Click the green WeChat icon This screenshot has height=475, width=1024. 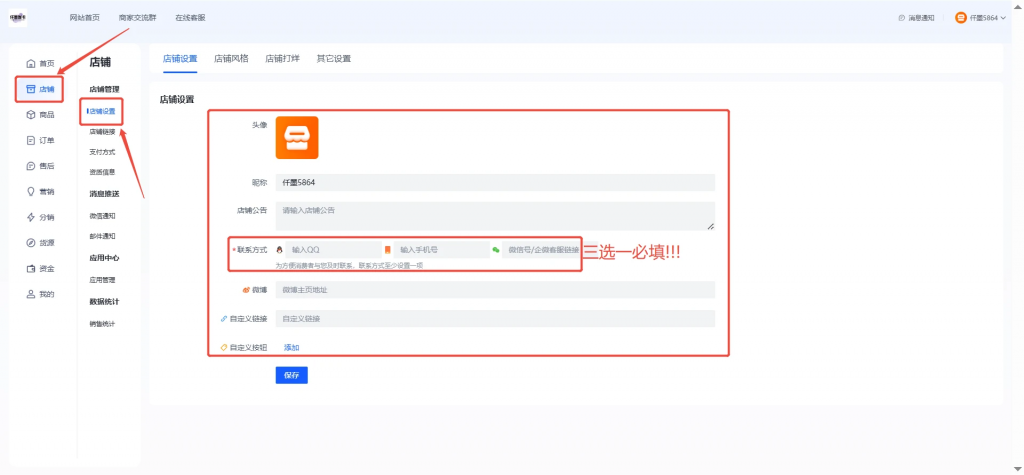496,250
